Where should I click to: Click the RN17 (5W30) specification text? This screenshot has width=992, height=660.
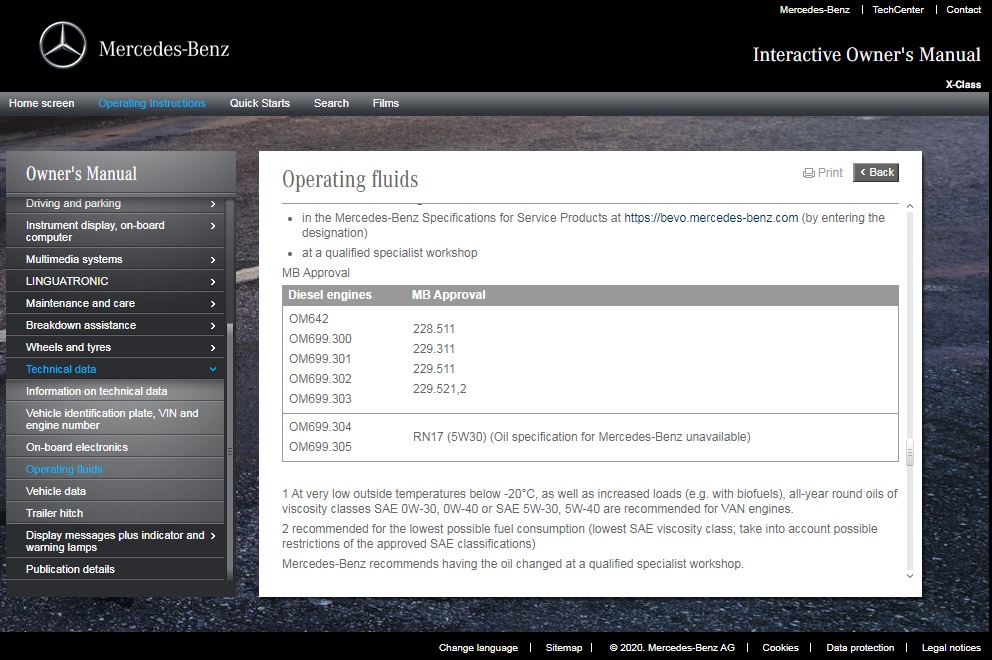(581, 437)
